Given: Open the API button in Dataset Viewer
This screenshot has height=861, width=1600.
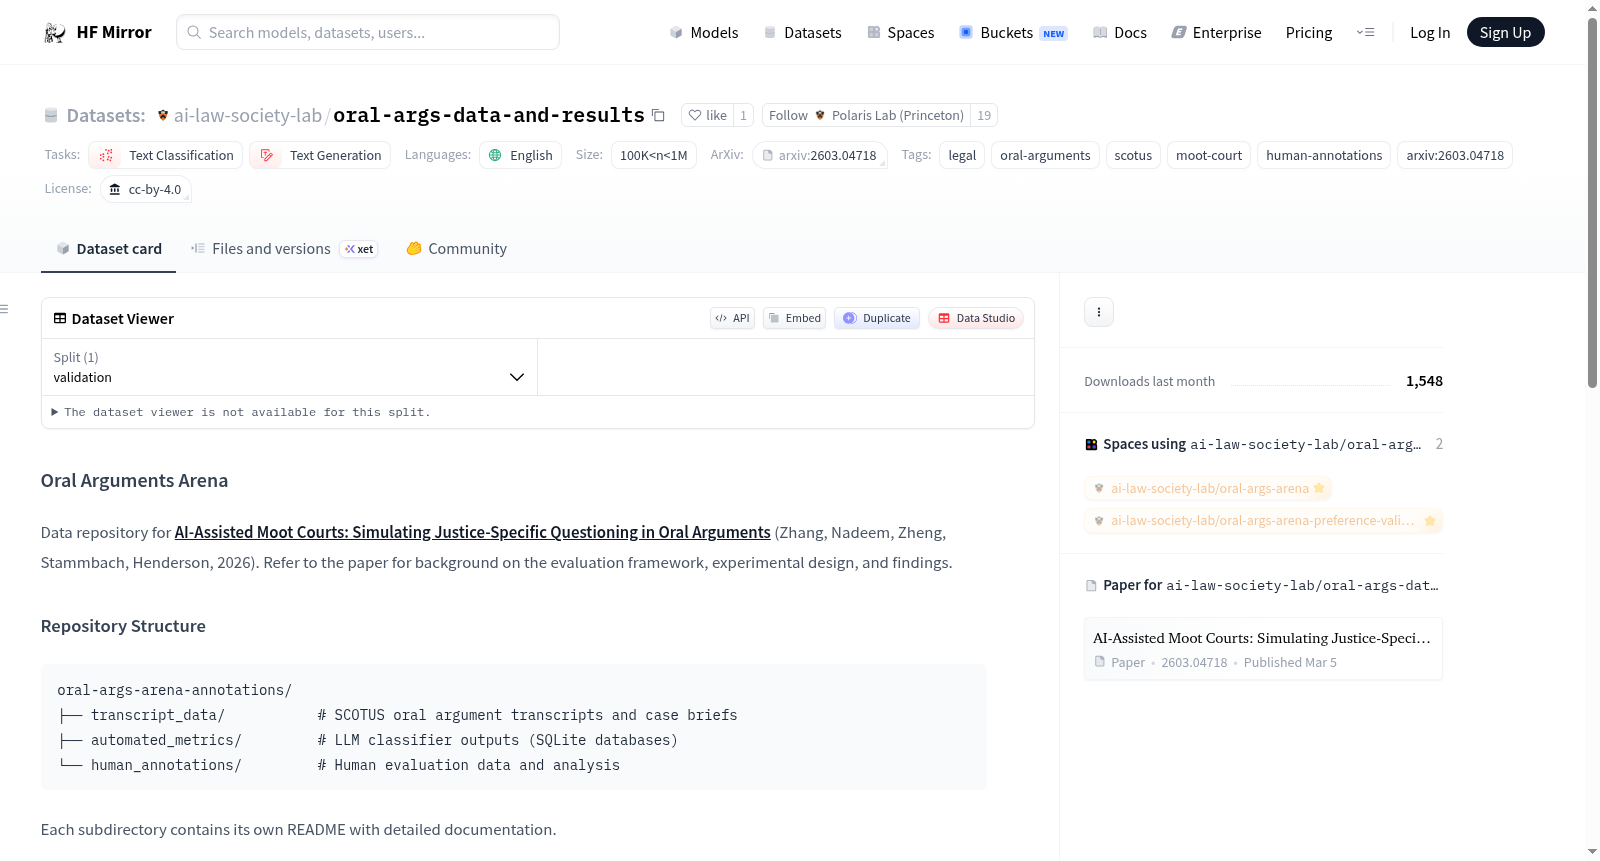Looking at the screenshot, I should click(x=732, y=318).
